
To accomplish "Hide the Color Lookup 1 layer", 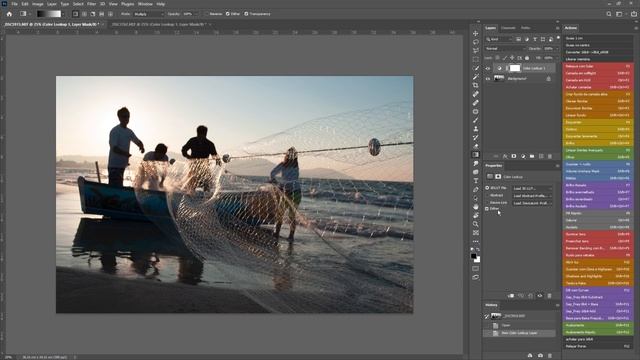I will click(x=488, y=68).
